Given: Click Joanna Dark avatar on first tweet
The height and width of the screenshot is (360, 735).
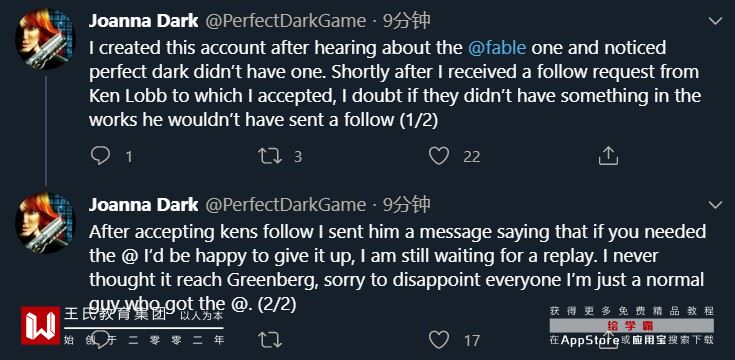Looking at the screenshot, I should [45, 39].
